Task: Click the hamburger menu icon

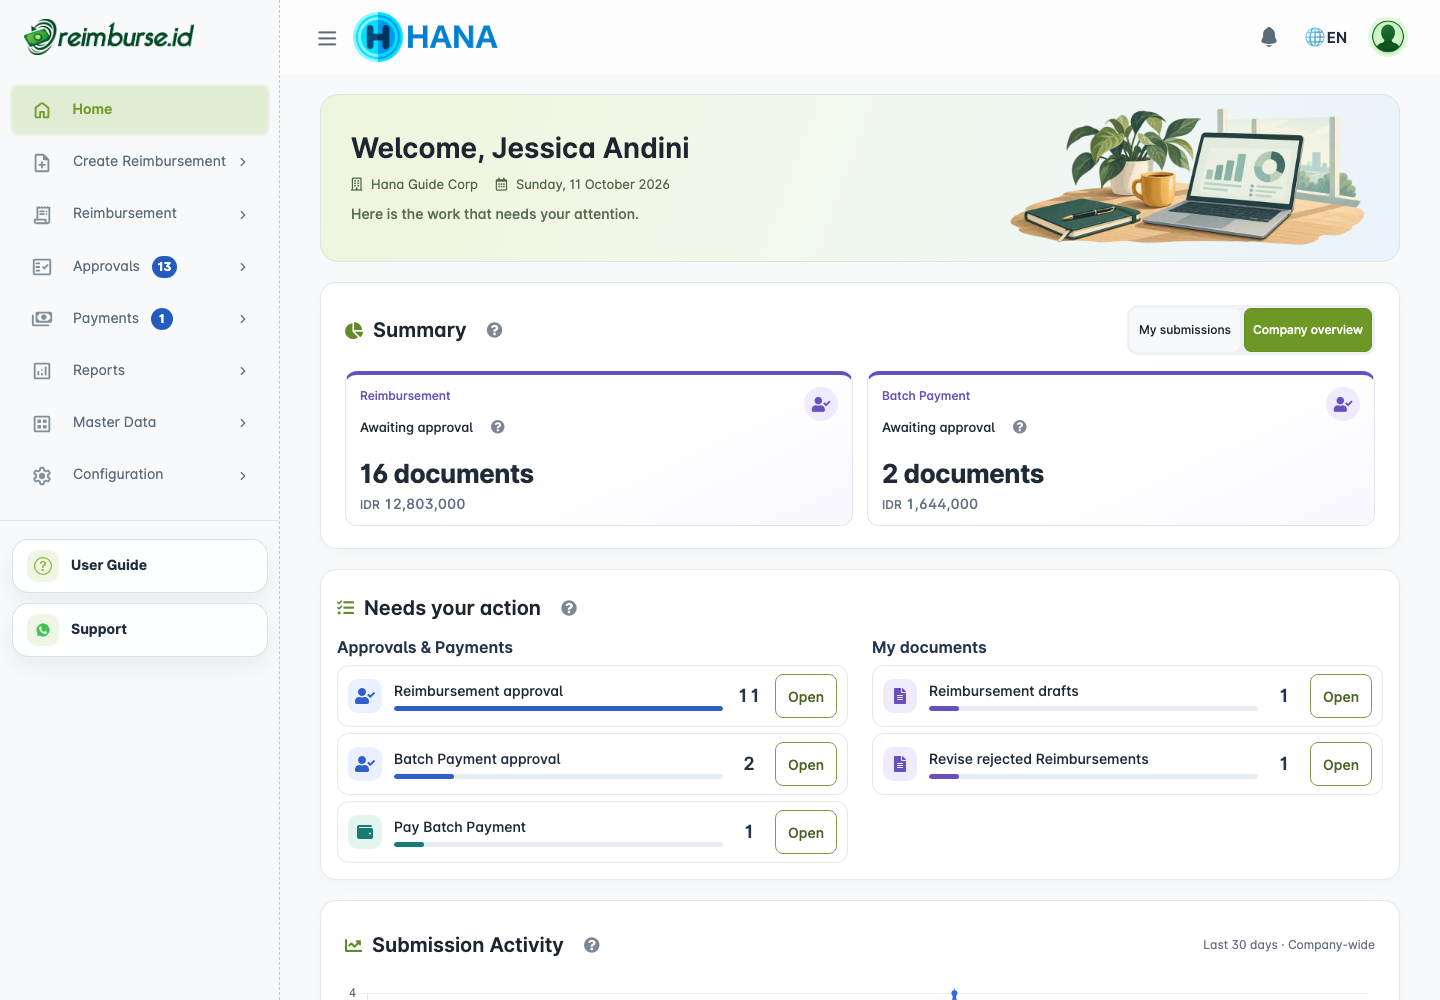Action: [x=327, y=38]
